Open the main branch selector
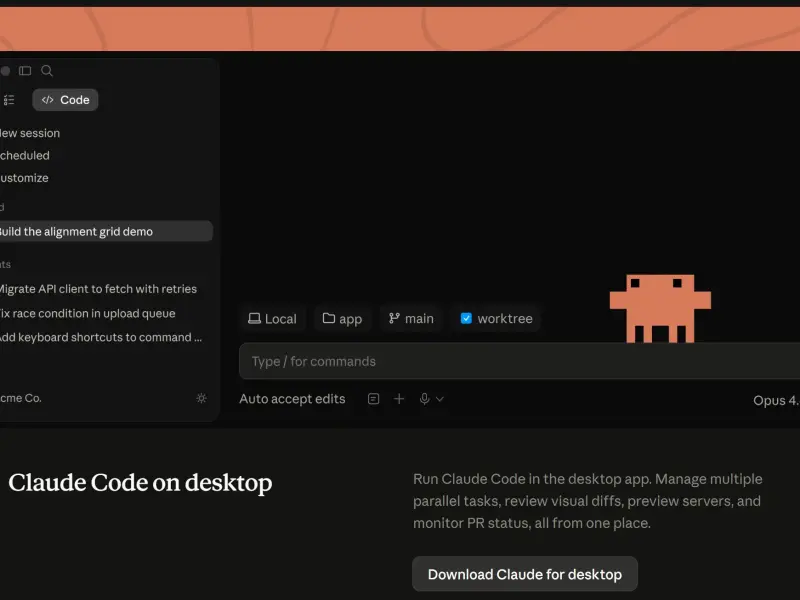Image resolution: width=800 pixels, height=600 pixels. [411, 319]
